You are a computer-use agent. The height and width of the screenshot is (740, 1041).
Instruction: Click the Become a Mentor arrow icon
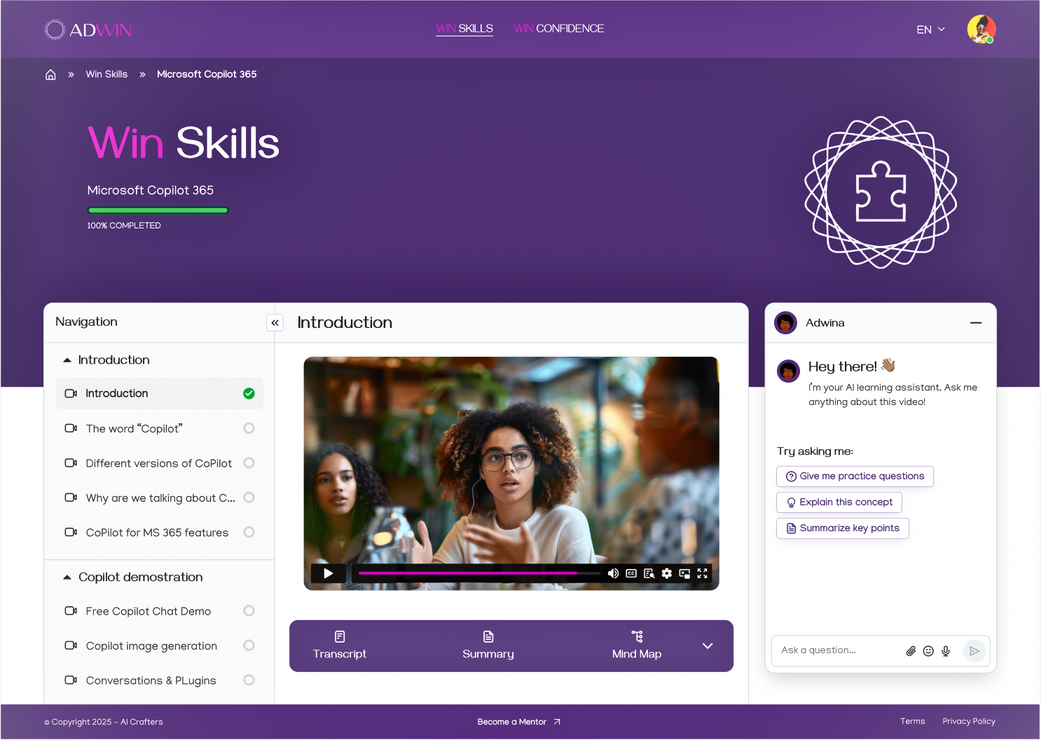click(557, 721)
